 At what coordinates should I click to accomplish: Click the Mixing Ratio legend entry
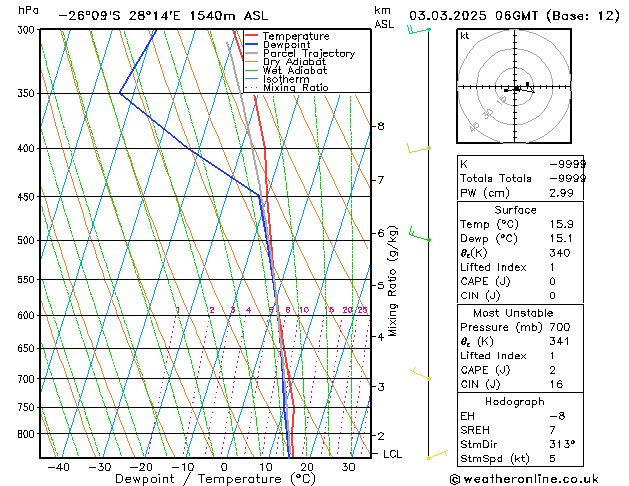tap(287, 87)
